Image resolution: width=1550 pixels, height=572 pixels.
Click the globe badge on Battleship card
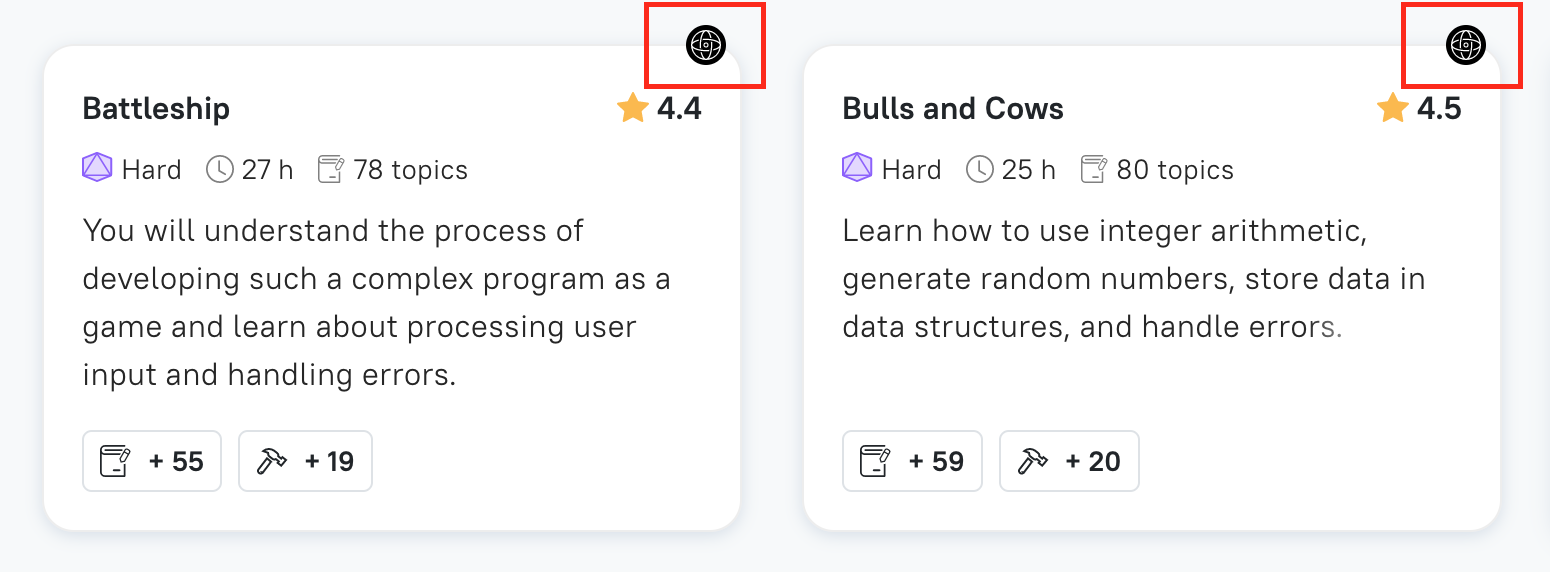tap(706, 45)
